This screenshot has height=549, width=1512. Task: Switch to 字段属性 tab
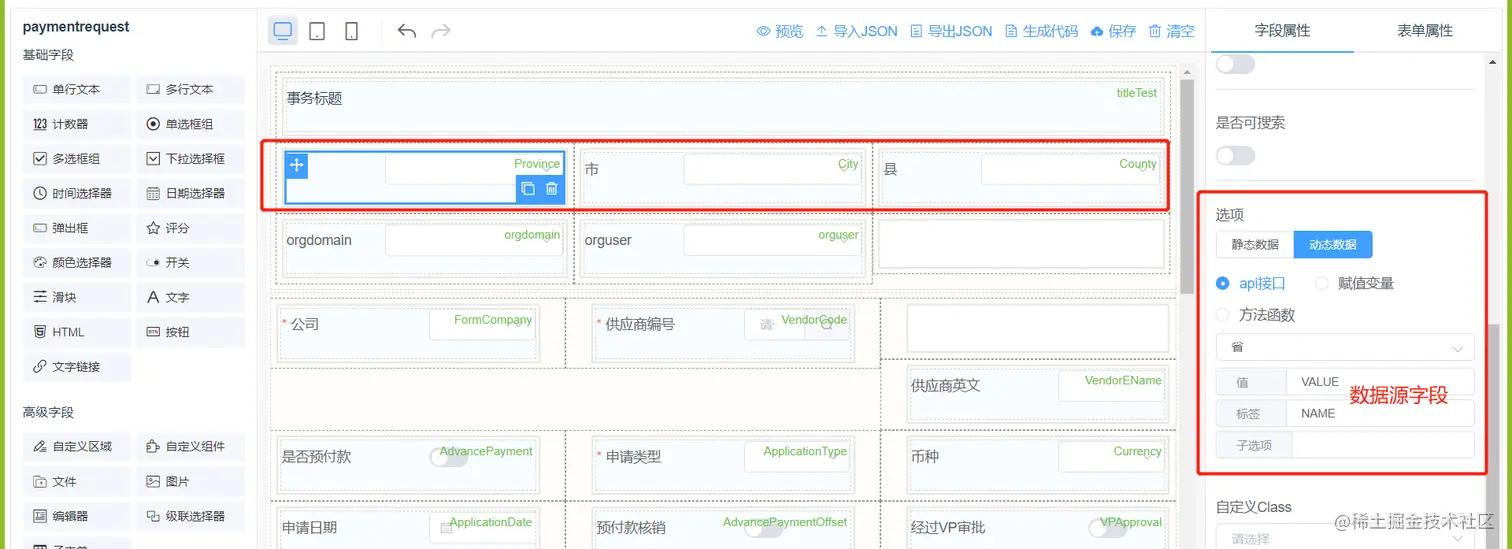(1282, 31)
